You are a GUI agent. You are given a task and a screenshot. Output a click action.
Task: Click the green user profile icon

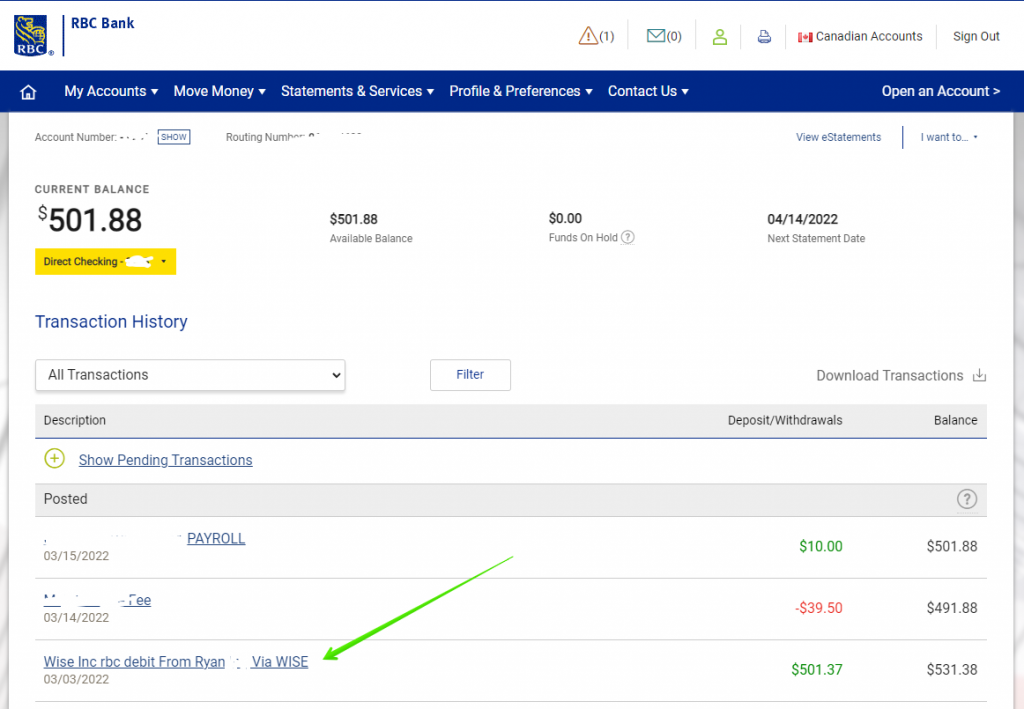pos(720,37)
